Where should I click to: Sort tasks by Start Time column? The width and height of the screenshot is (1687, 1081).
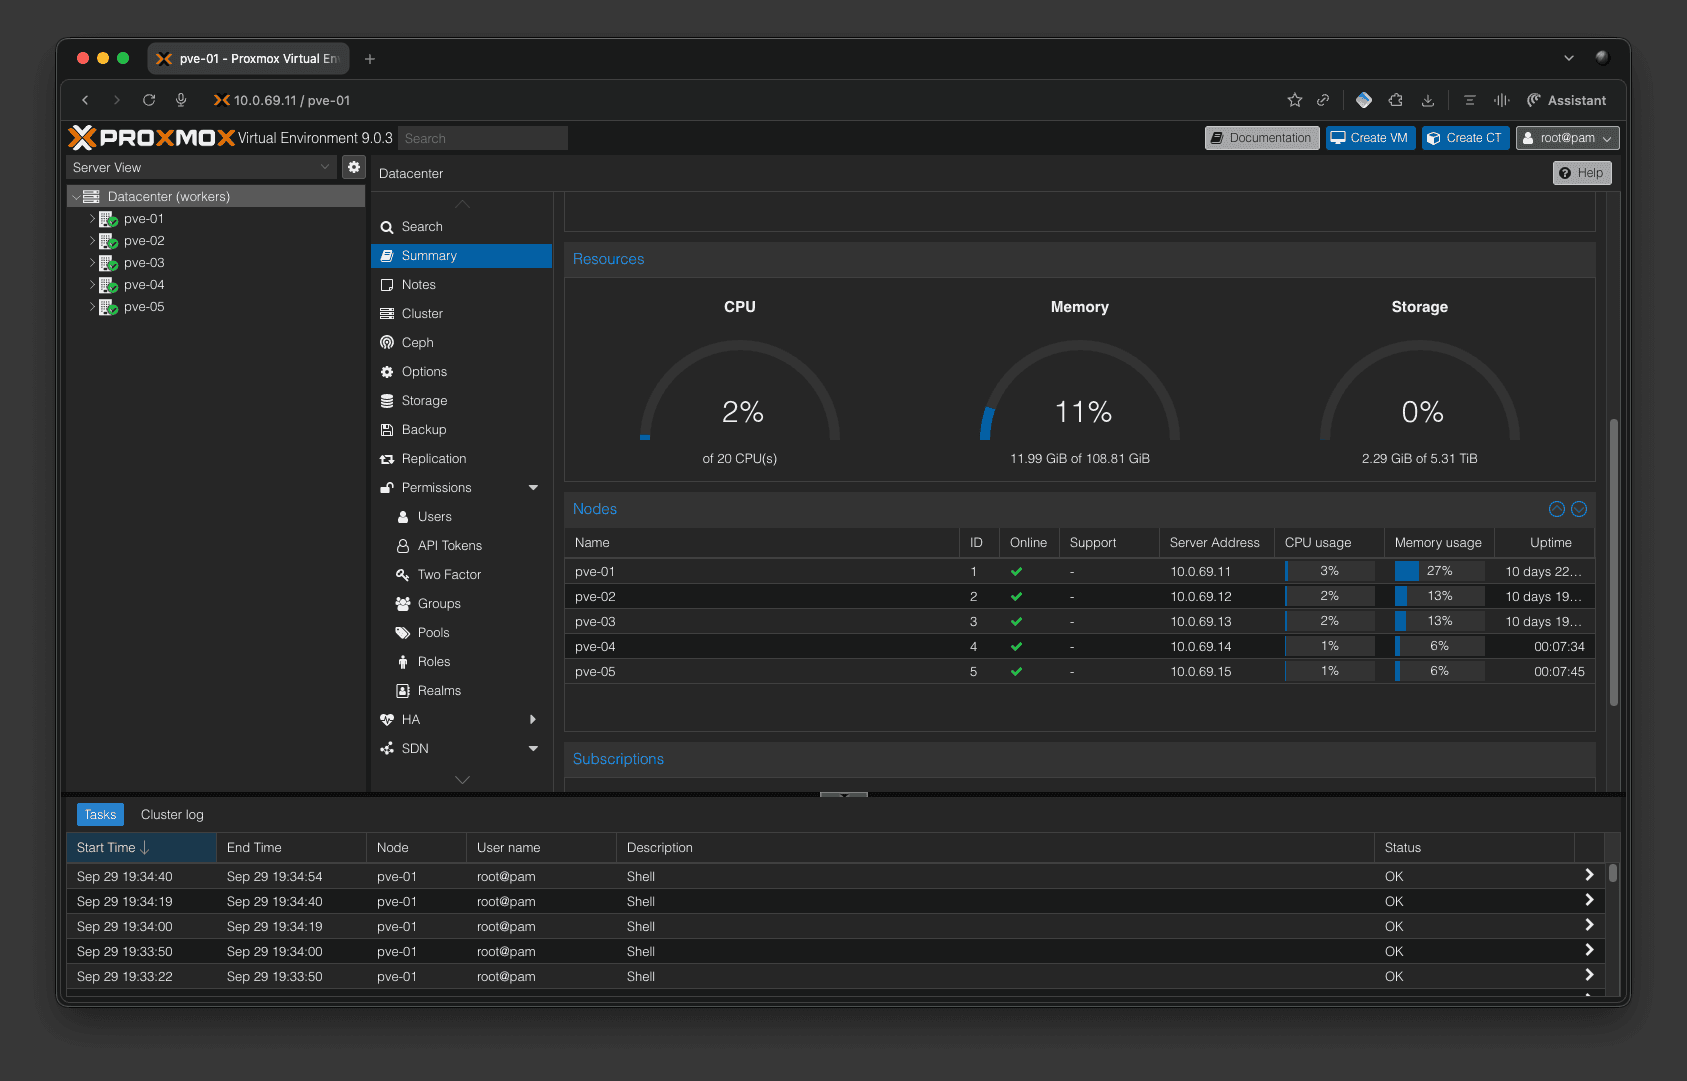coord(141,848)
